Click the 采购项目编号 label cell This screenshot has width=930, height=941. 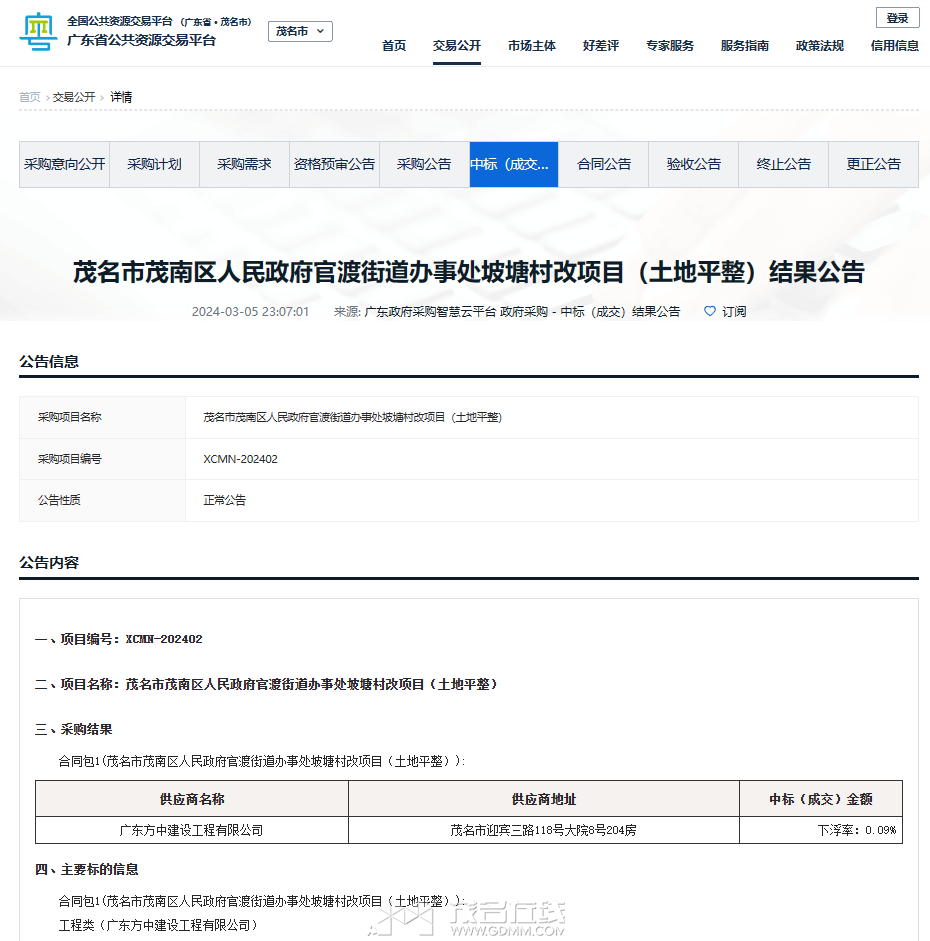pyautogui.click(x=103, y=459)
